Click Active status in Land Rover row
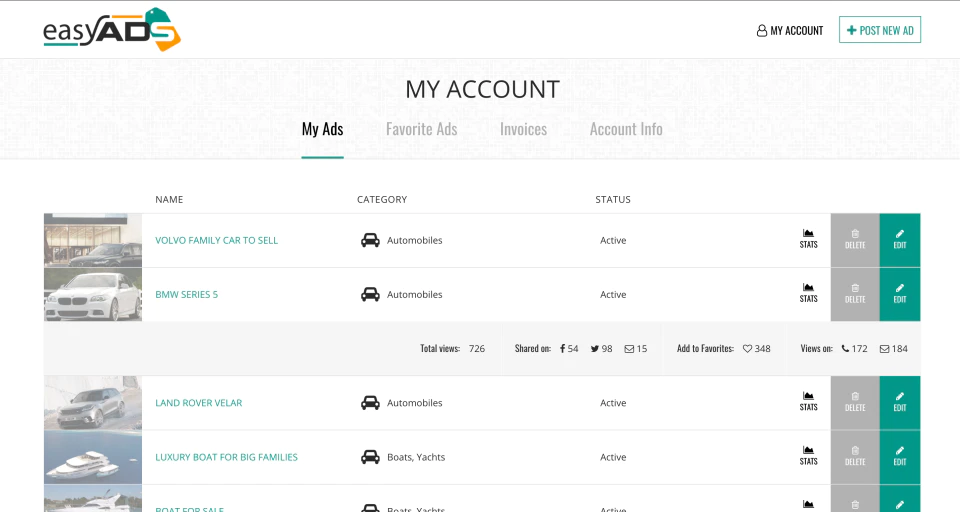The width and height of the screenshot is (960, 512). (x=613, y=403)
